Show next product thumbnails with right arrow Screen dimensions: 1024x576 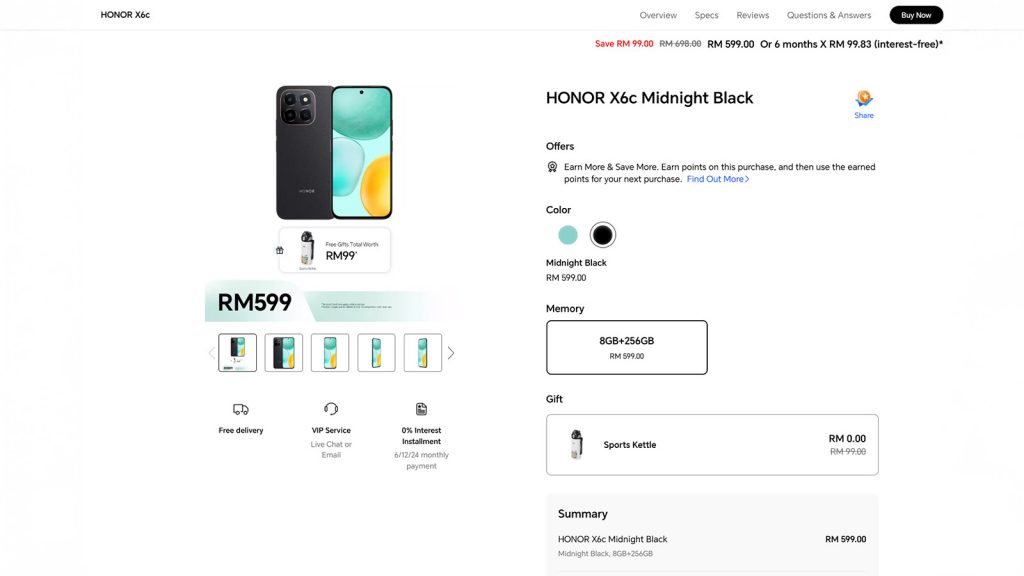point(451,353)
